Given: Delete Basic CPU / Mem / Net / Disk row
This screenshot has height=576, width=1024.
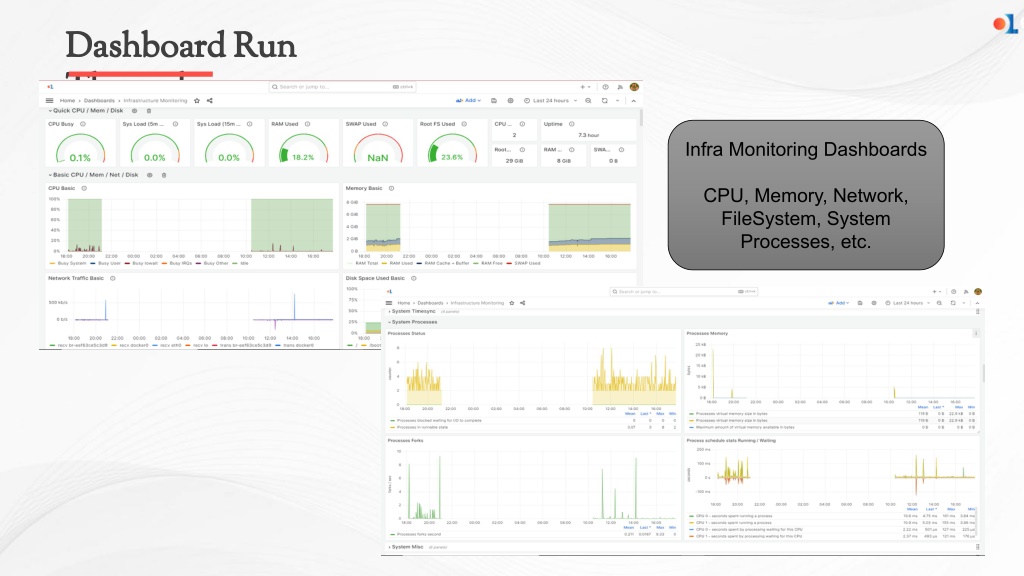Looking at the screenshot, I should coord(164,175).
